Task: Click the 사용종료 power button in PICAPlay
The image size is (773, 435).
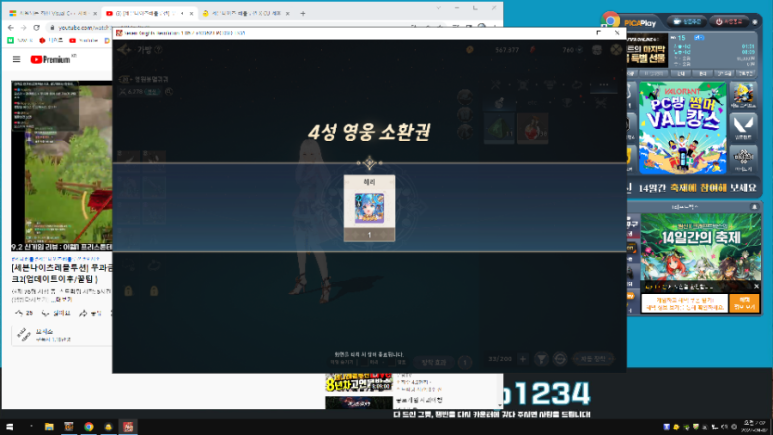Action: pos(729,22)
